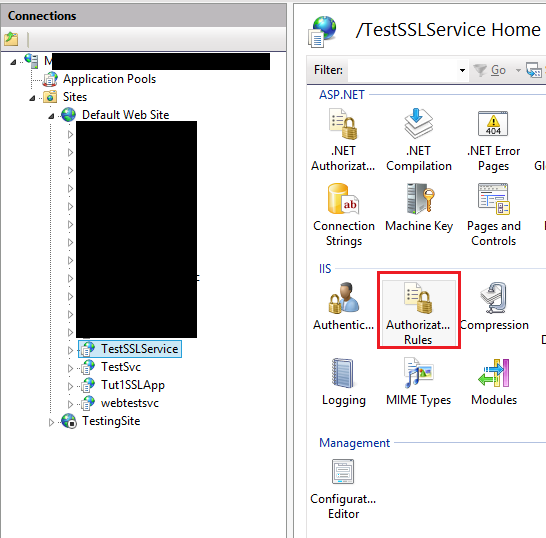Expand the TestingSite node
The image size is (546, 538).
[x=51, y=422]
